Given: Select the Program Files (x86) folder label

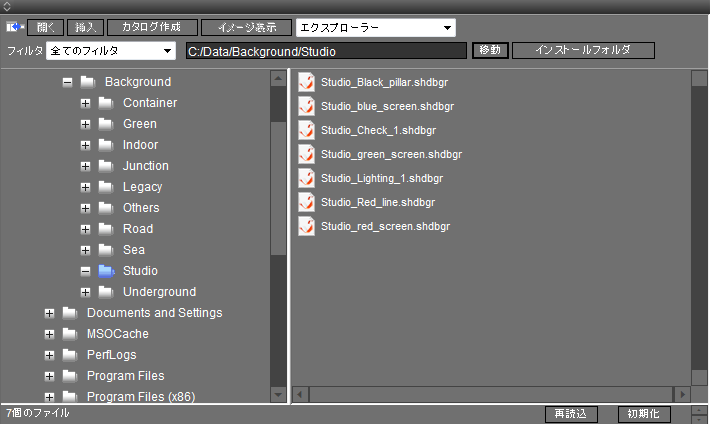Looking at the screenshot, I should click(141, 397).
